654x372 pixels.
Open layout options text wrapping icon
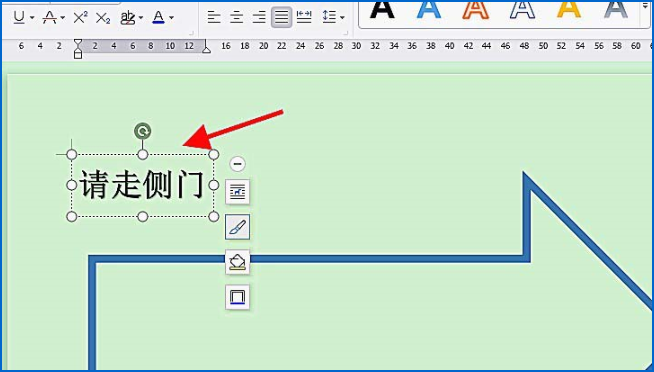point(237,192)
